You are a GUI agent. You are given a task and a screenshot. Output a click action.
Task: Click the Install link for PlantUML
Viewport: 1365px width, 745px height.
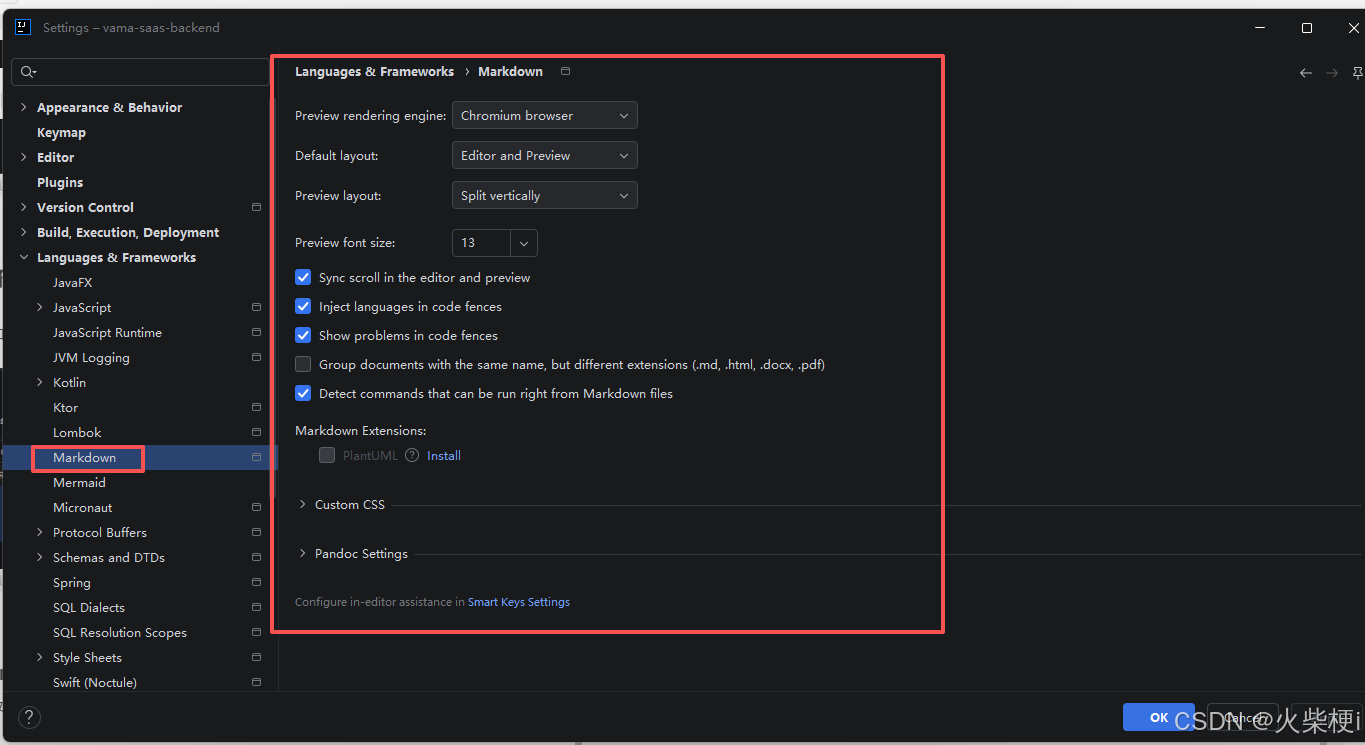(444, 455)
